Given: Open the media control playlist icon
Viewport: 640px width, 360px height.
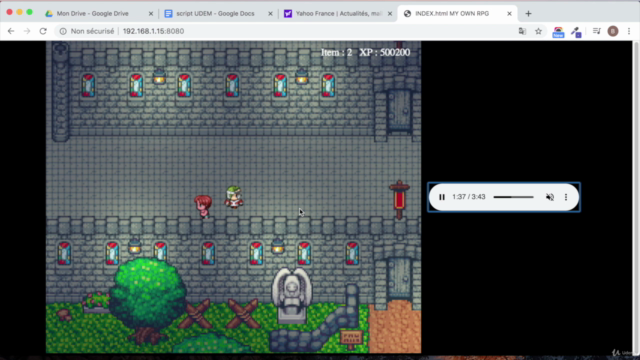Looking at the screenshot, I should [x=596, y=31].
